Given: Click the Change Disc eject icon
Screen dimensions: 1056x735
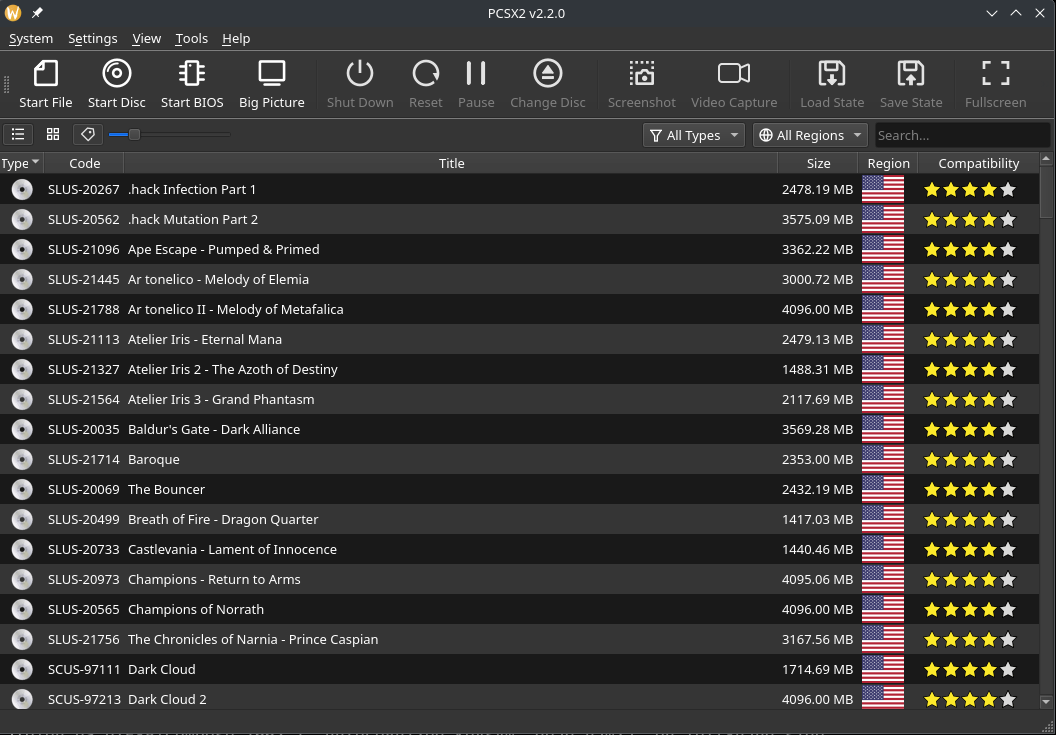Looking at the screenshot, I should pos(548,73).
